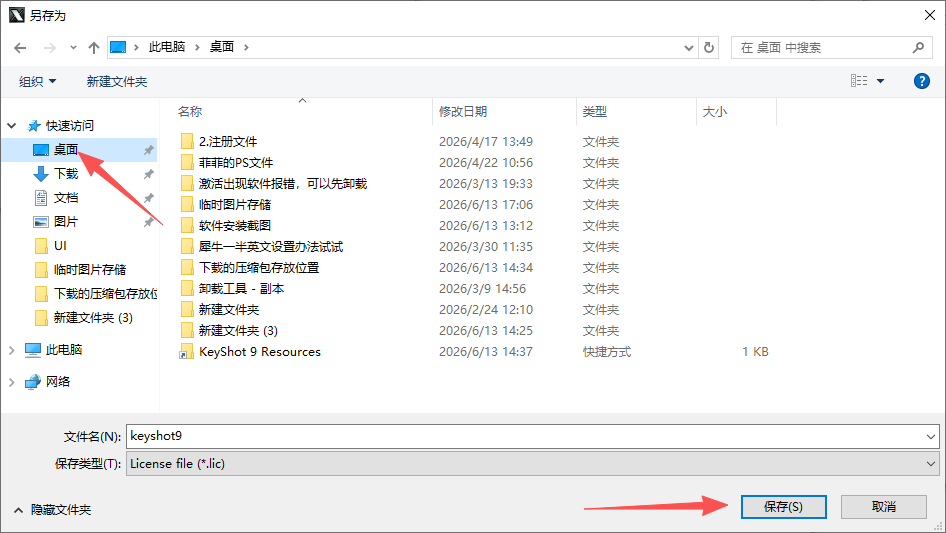
Task: Go up one folder level
Action: 94,48
